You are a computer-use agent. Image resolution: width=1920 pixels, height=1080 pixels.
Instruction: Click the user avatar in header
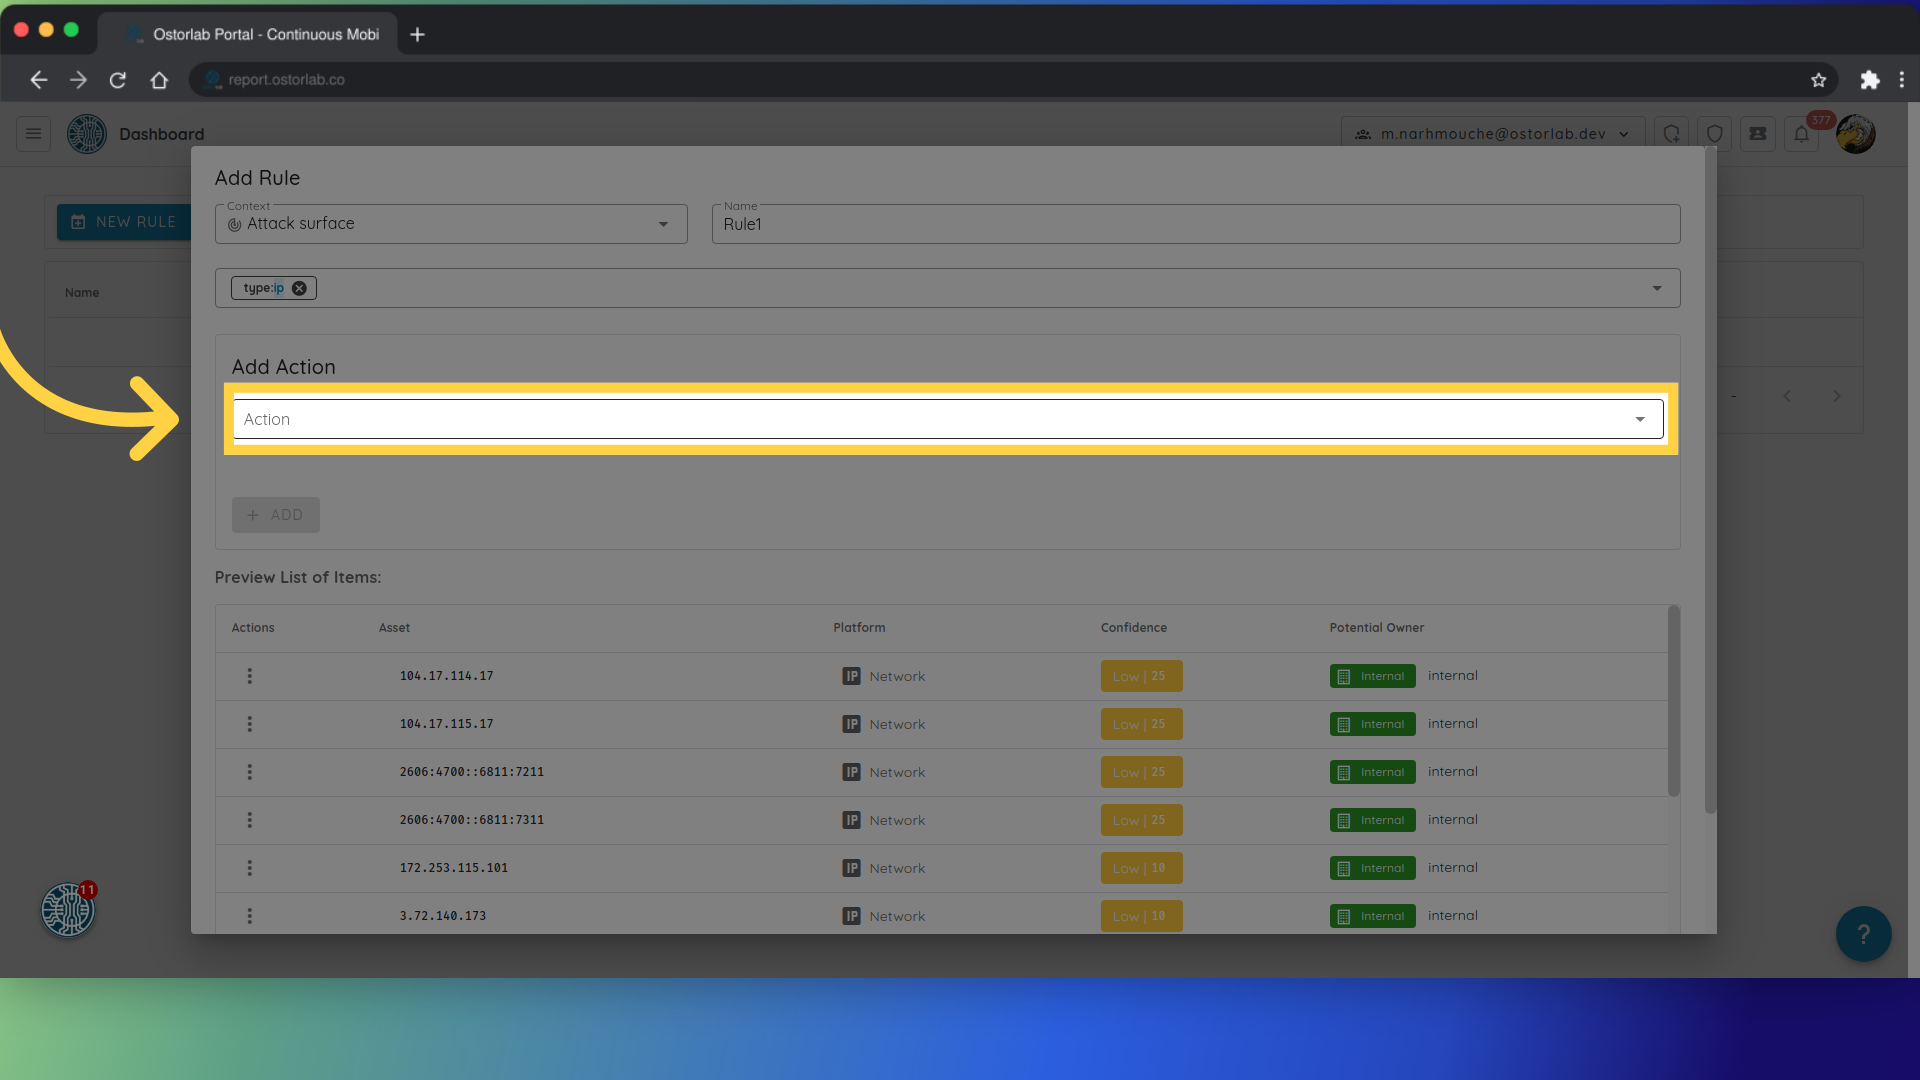1856,134
